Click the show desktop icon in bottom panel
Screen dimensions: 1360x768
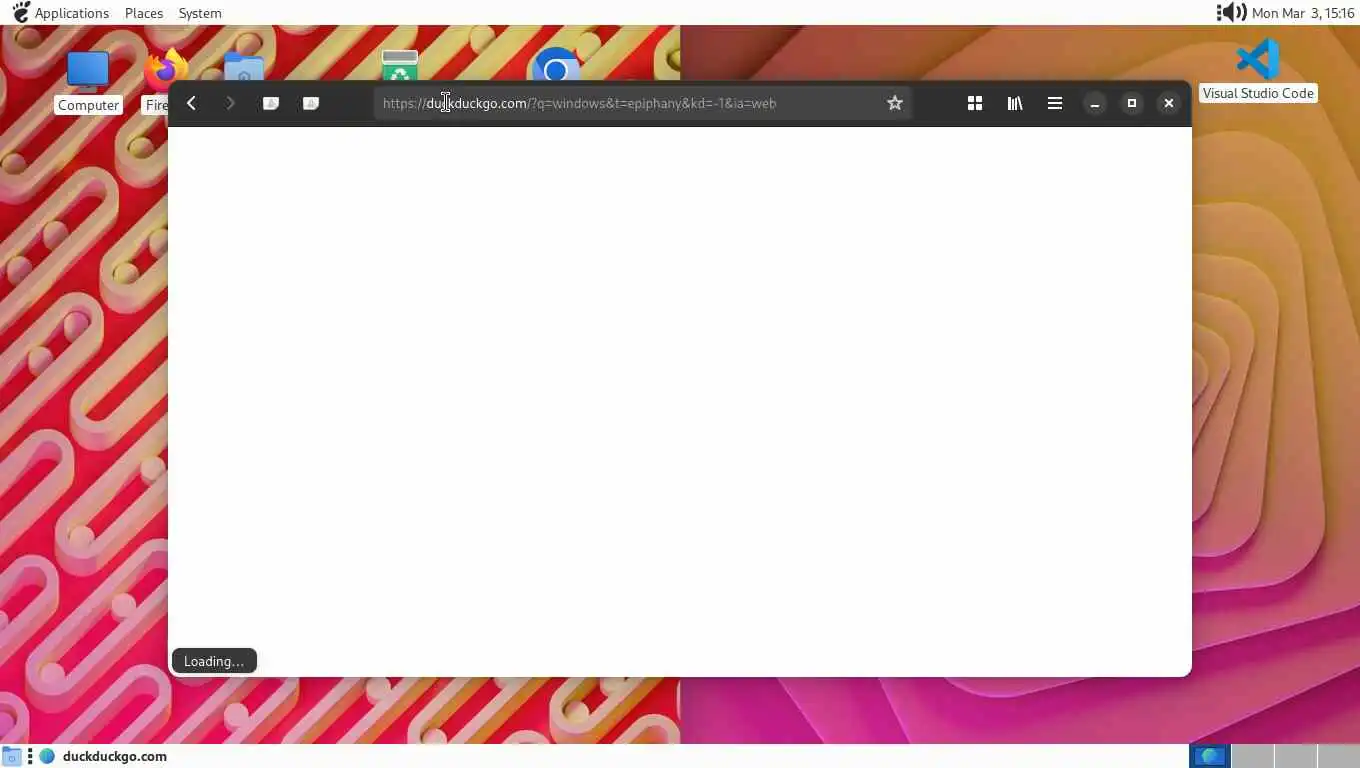point(11,756)
